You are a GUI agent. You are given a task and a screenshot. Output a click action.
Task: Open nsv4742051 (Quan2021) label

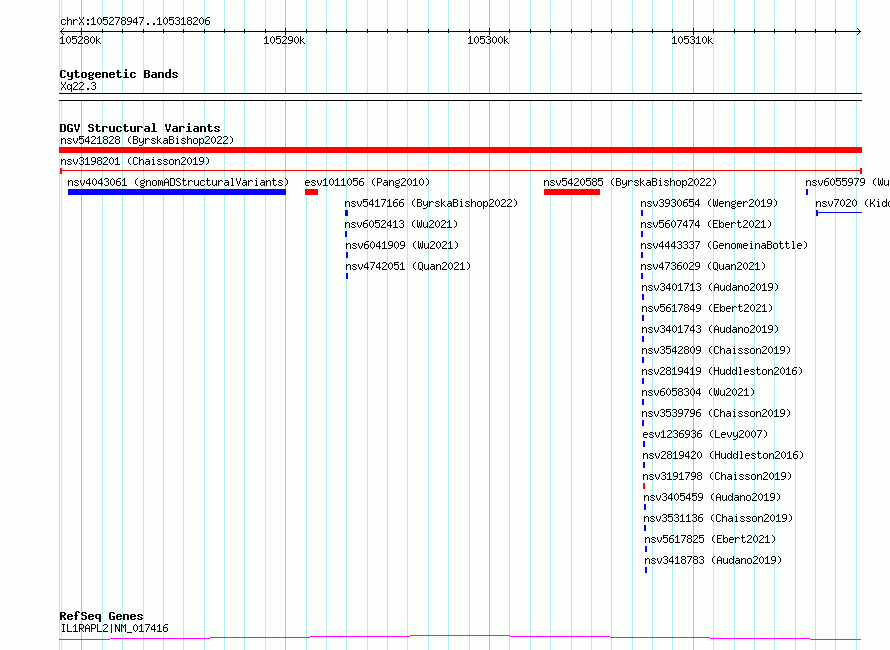tap(408, 266)
